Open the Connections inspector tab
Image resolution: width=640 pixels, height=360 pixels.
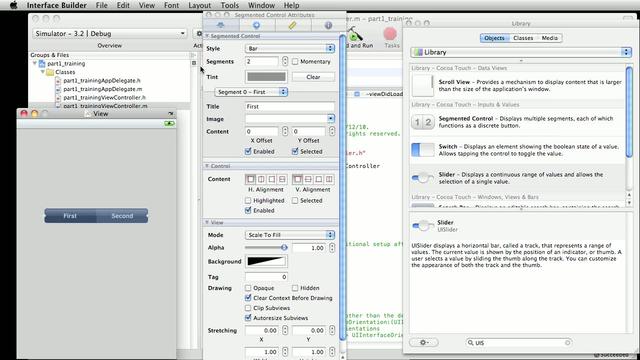point(256,25)
